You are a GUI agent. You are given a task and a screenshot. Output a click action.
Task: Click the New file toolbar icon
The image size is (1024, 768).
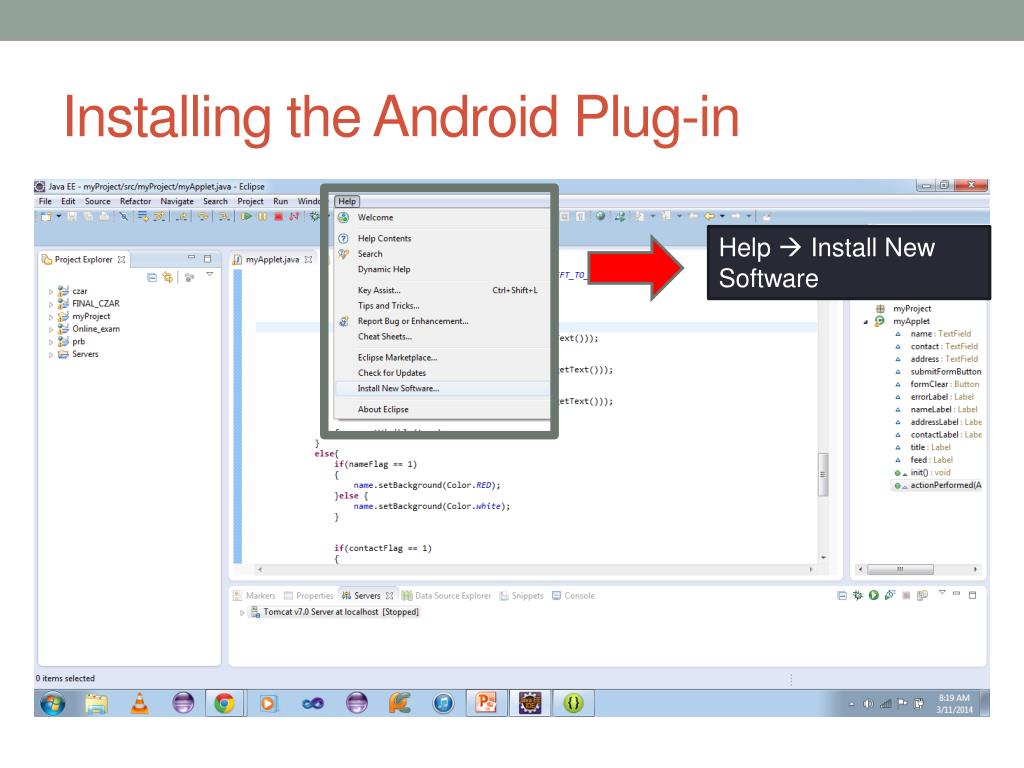click(x=46, y=216)
